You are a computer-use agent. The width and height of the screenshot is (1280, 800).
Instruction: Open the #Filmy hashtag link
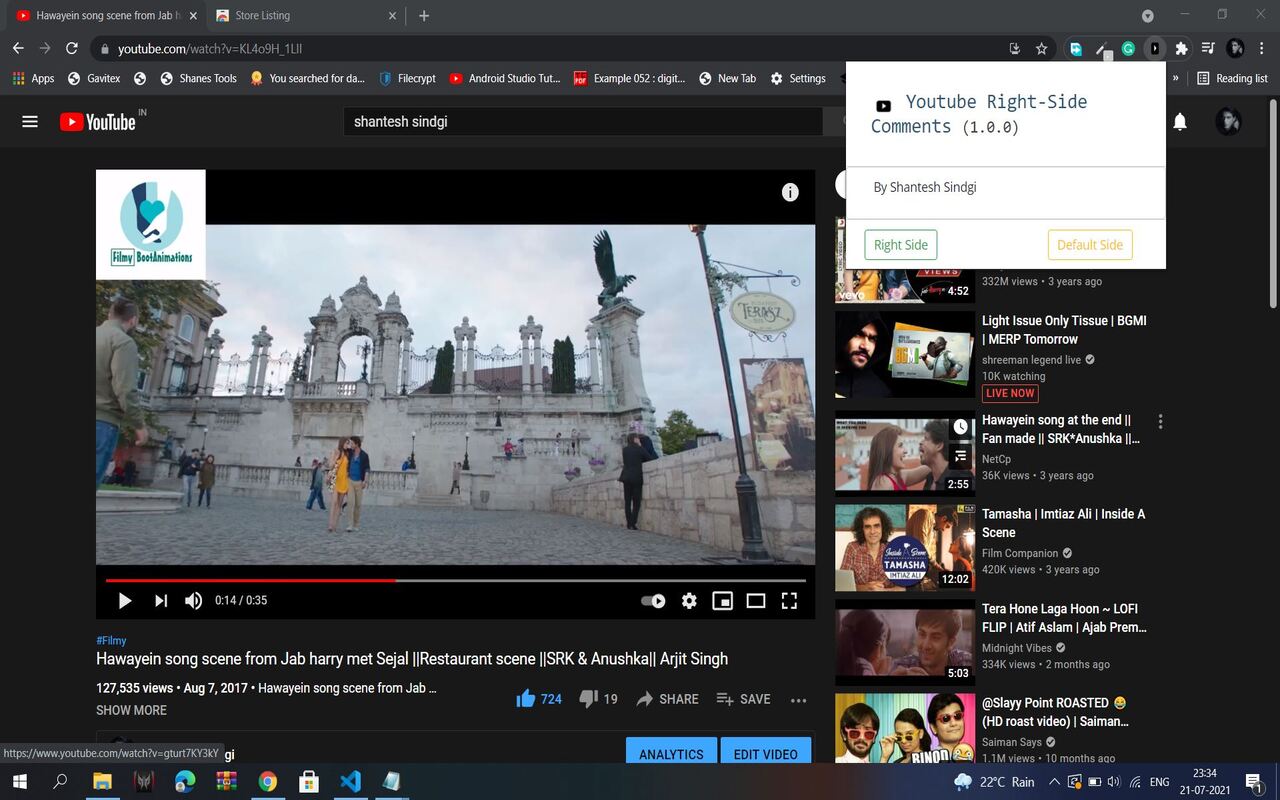pyautogui.click(x=111, y=640)
